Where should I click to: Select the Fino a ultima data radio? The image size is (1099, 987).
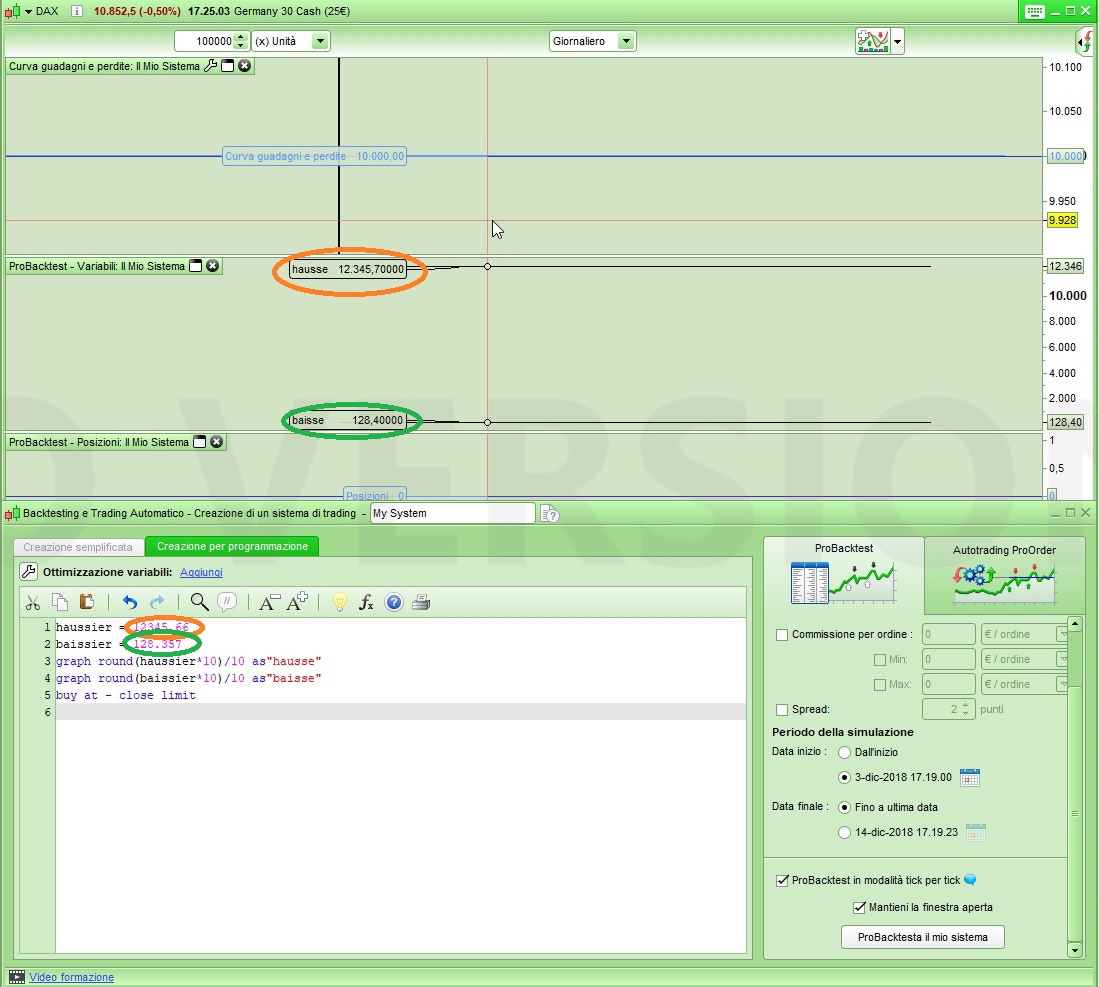(x=845, y=808)
